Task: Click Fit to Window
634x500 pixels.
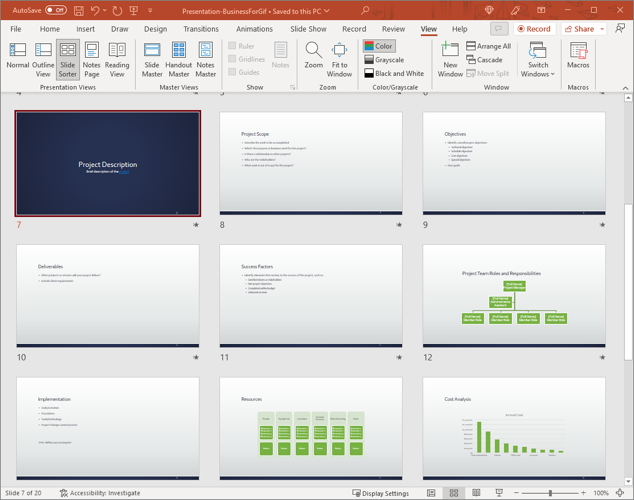Action: coord(339,59)
